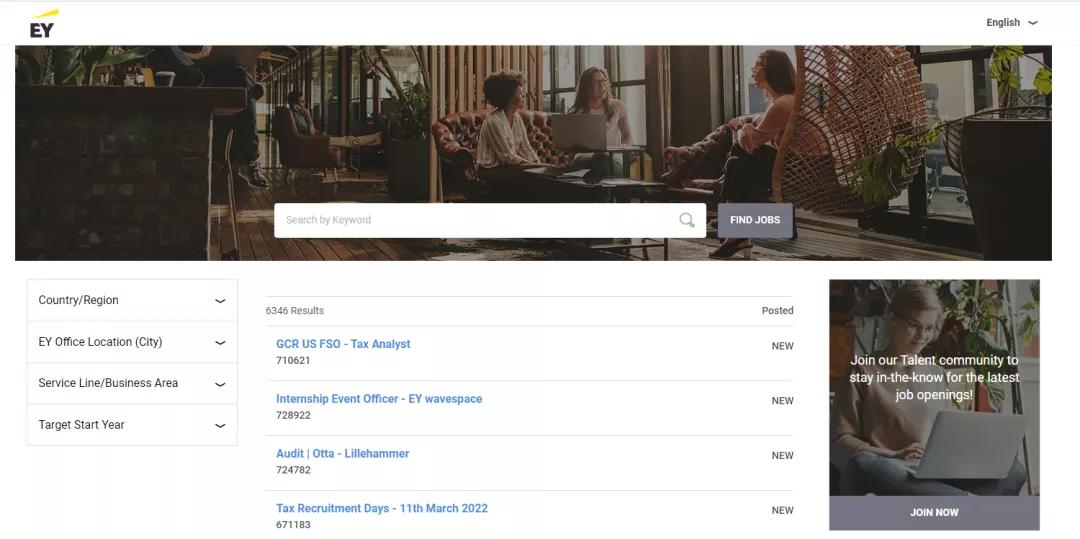Image resolution: width=1080 pixels, height=539 pixels.
Task: Open the English language dropdown
Action: pos(1011,23)
